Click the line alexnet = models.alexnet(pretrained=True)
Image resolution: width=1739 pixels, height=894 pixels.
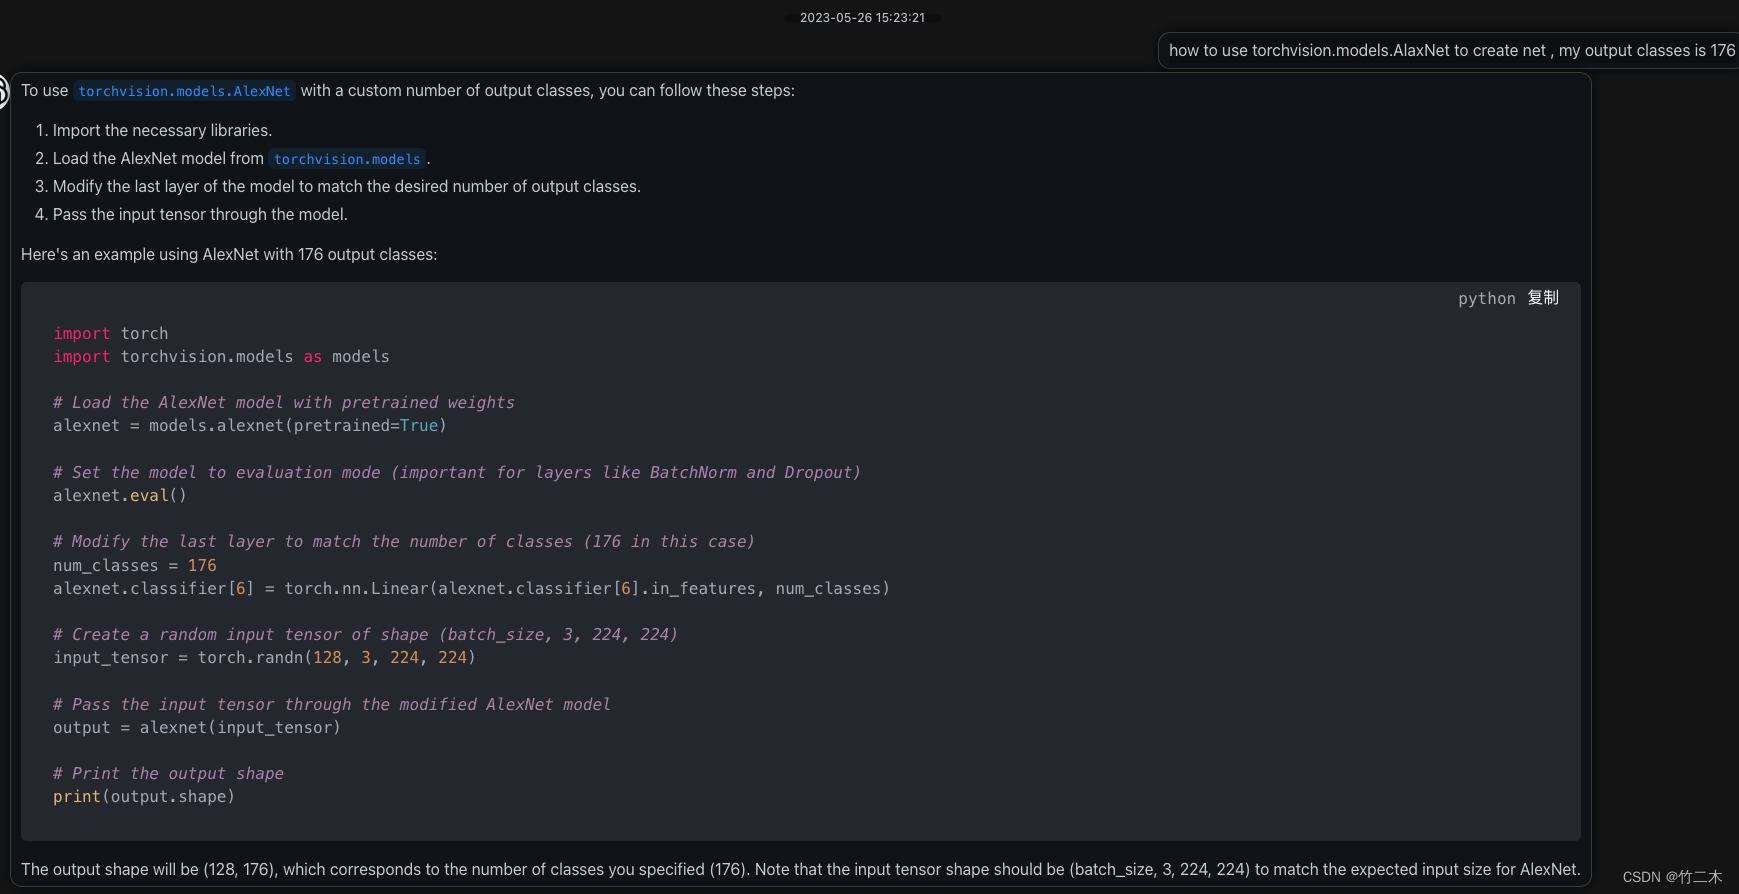[x=250, y=425]
